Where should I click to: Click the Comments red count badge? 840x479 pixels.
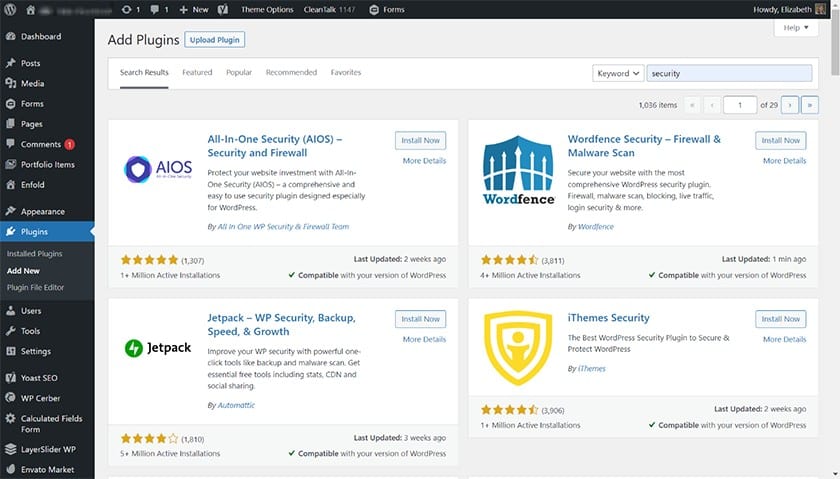tap(70, 144)
